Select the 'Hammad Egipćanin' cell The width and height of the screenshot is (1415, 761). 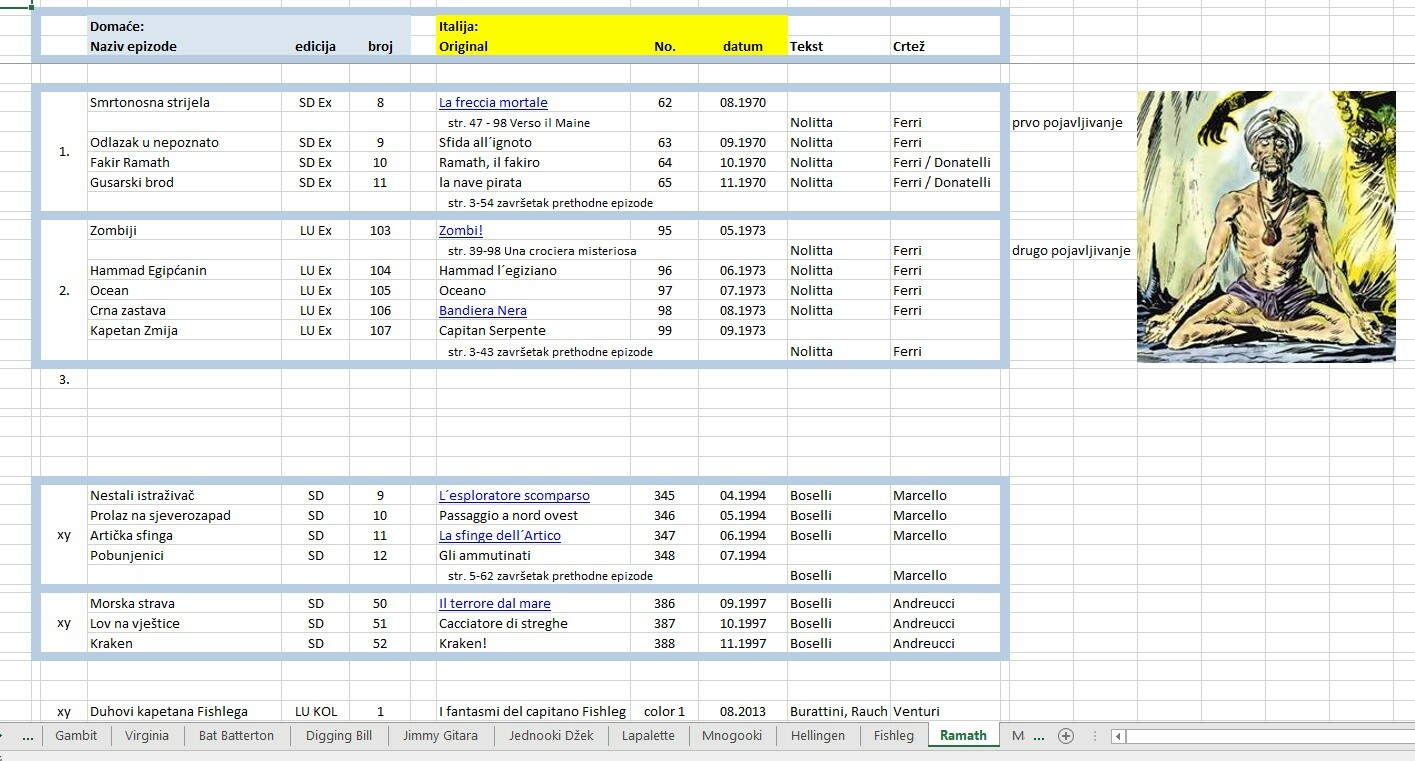[184, 271]
